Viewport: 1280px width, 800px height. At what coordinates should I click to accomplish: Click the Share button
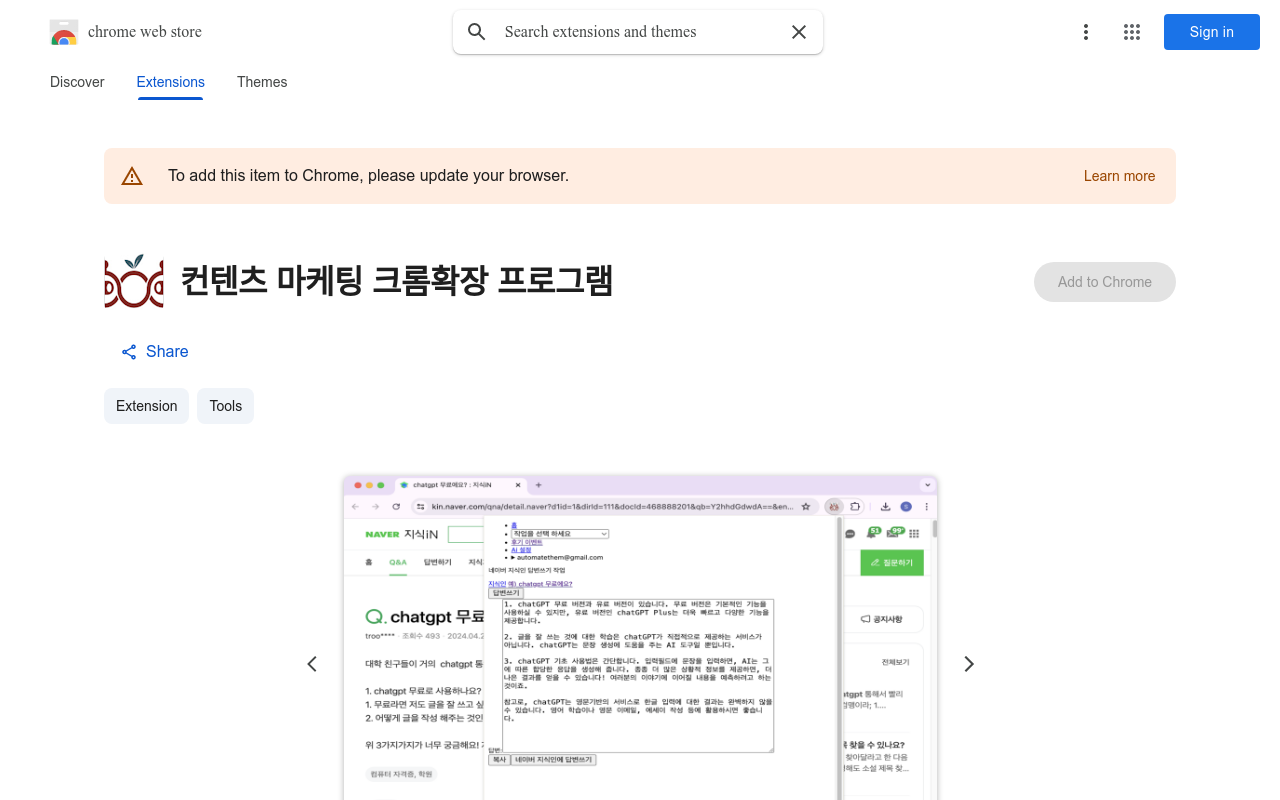tap(155, 351)
